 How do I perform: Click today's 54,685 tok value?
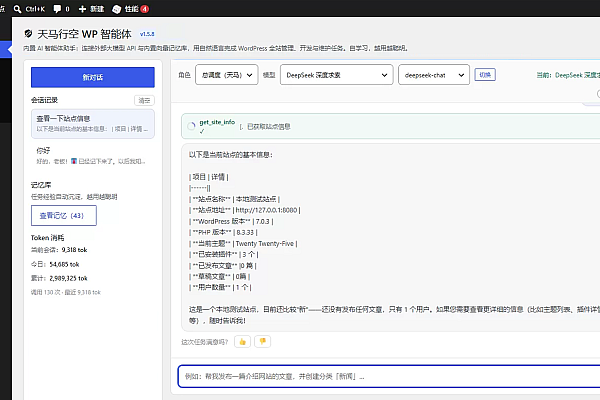(x=64, y=264)
